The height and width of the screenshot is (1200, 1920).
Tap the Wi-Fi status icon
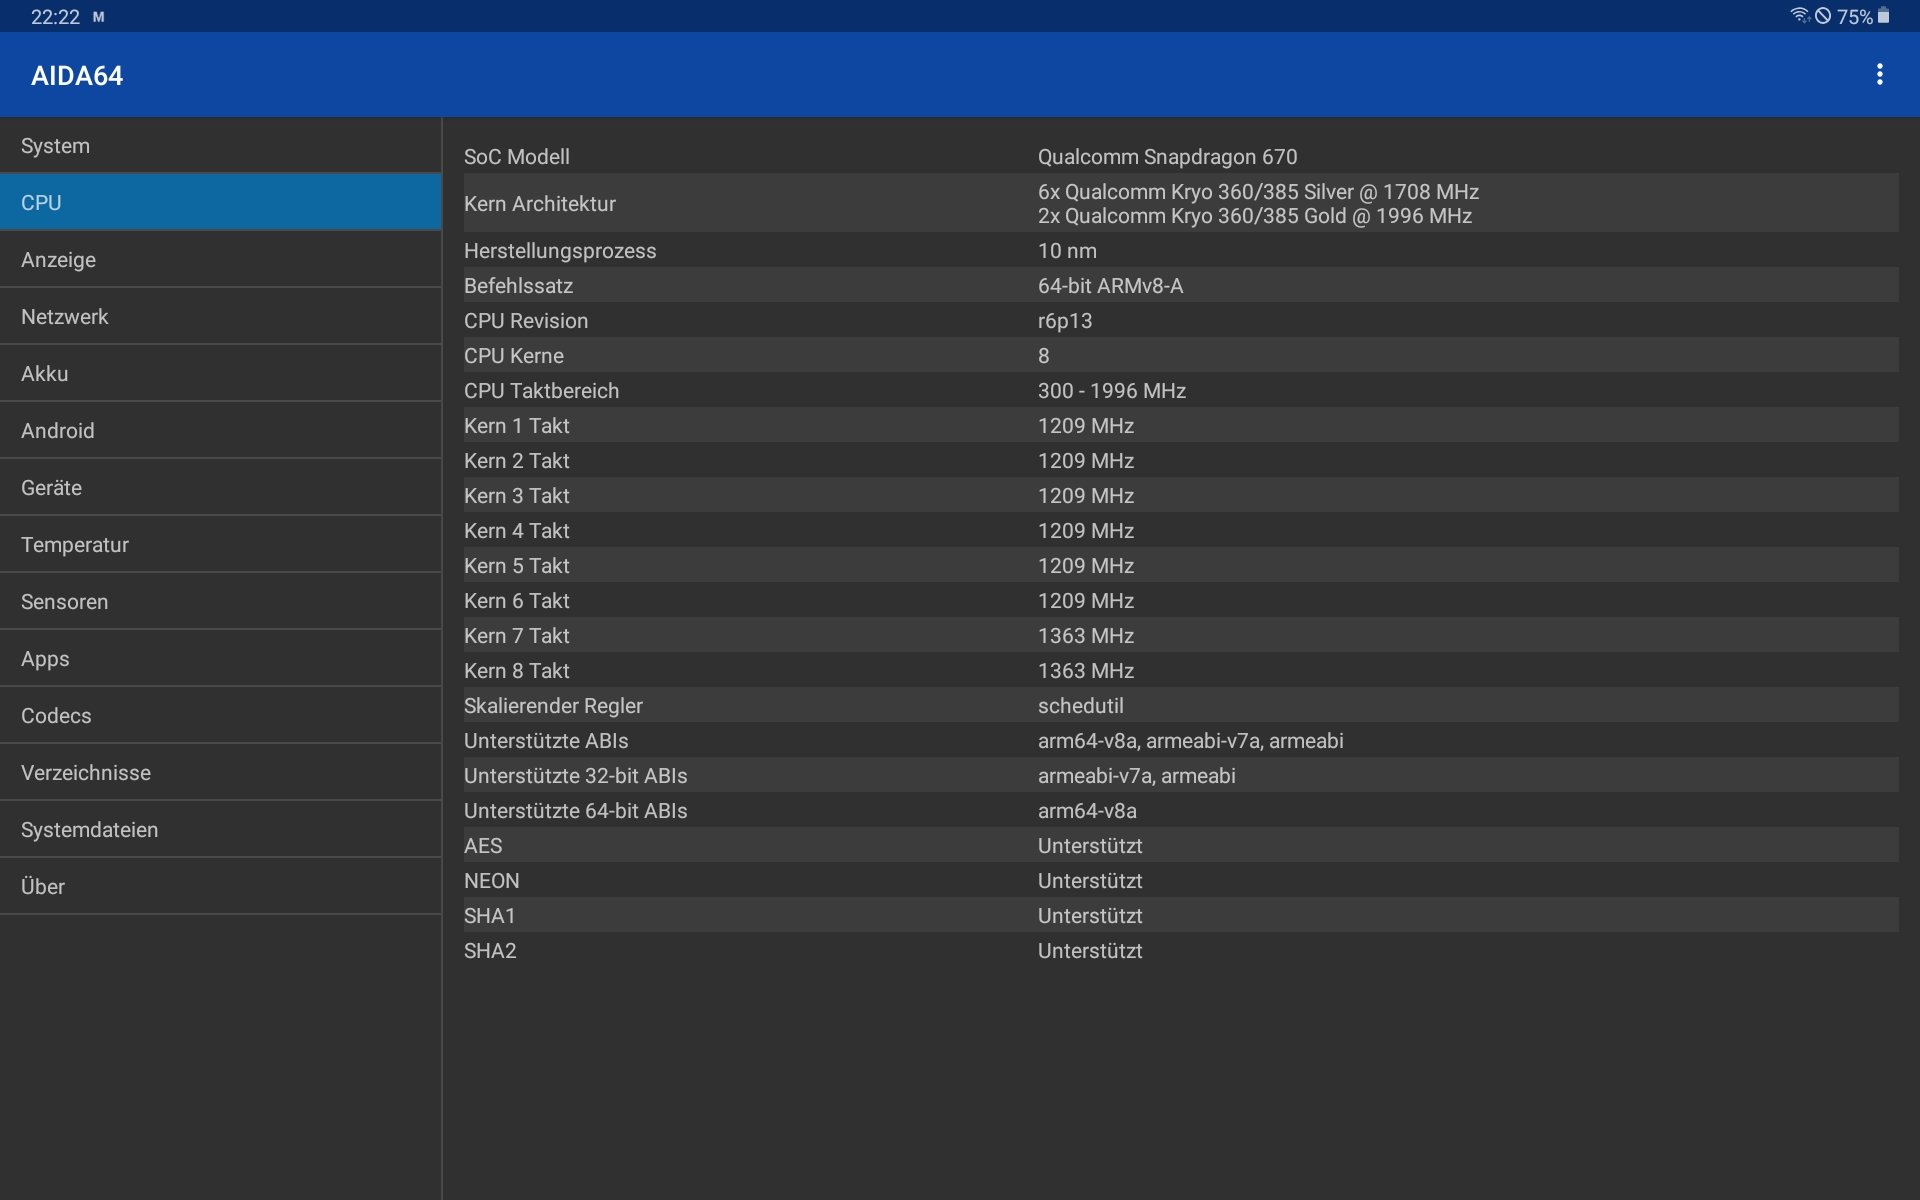click(x=1800, y=16)
